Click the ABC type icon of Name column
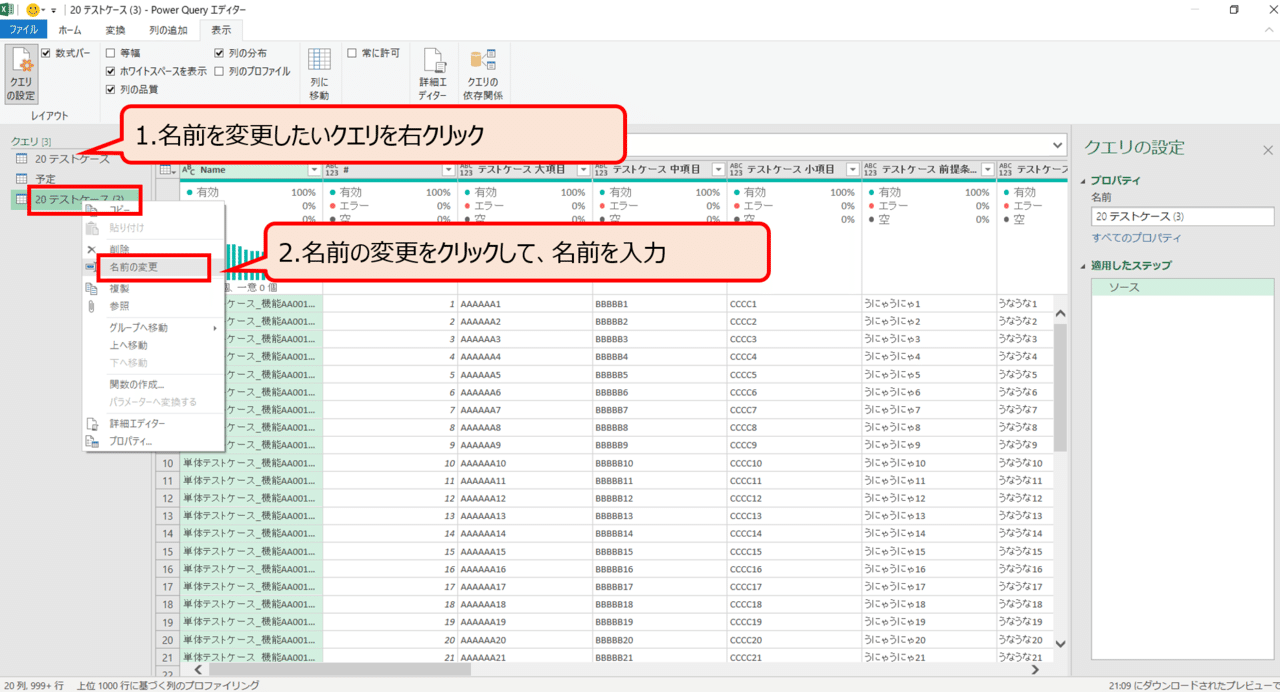This screenshot has height=692, width=1280. click(x=189, y=170)
